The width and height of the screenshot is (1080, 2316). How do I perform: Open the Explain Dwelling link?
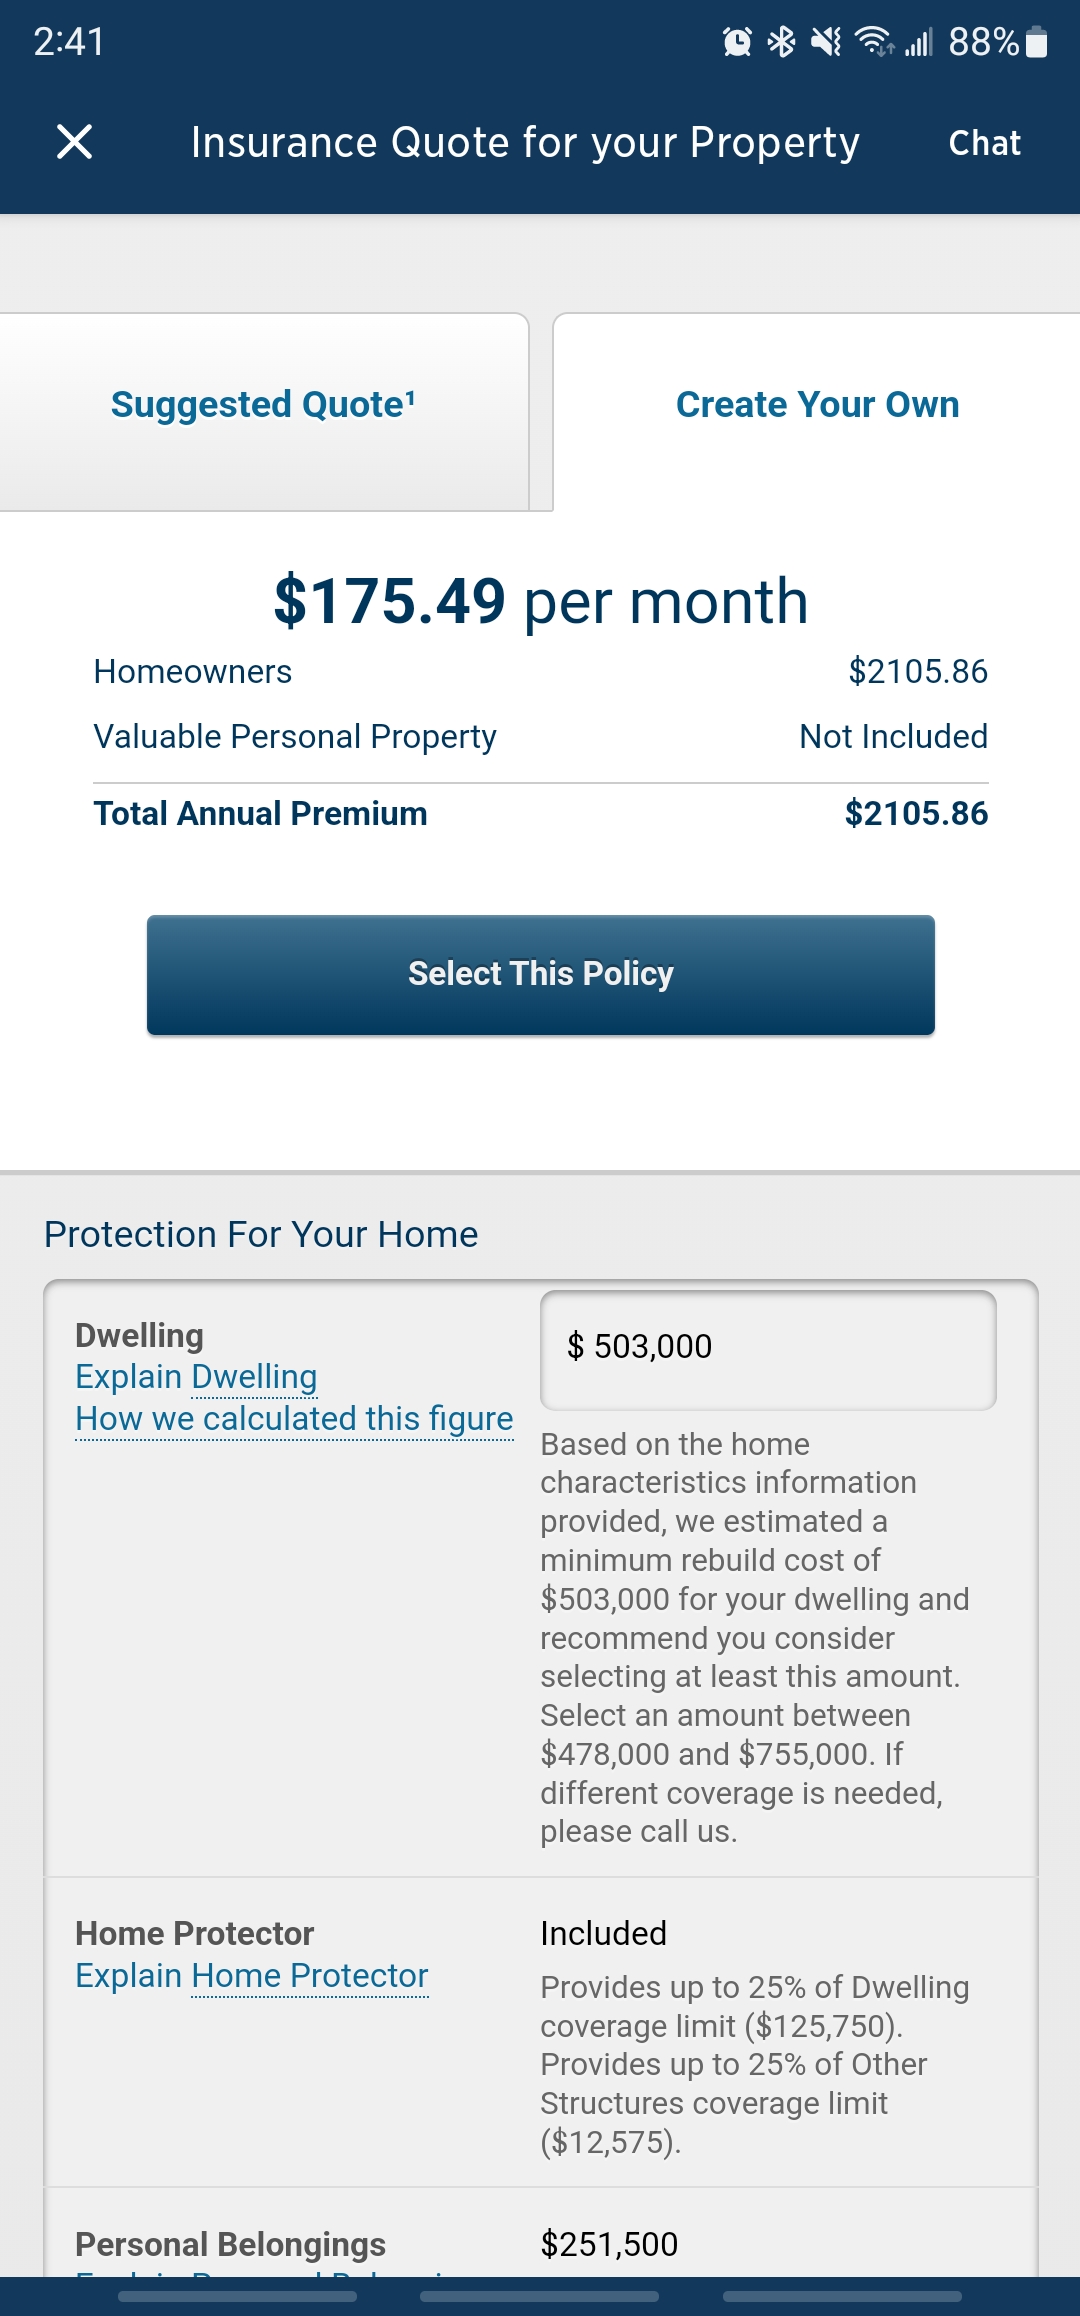[x=196, y=1377]
